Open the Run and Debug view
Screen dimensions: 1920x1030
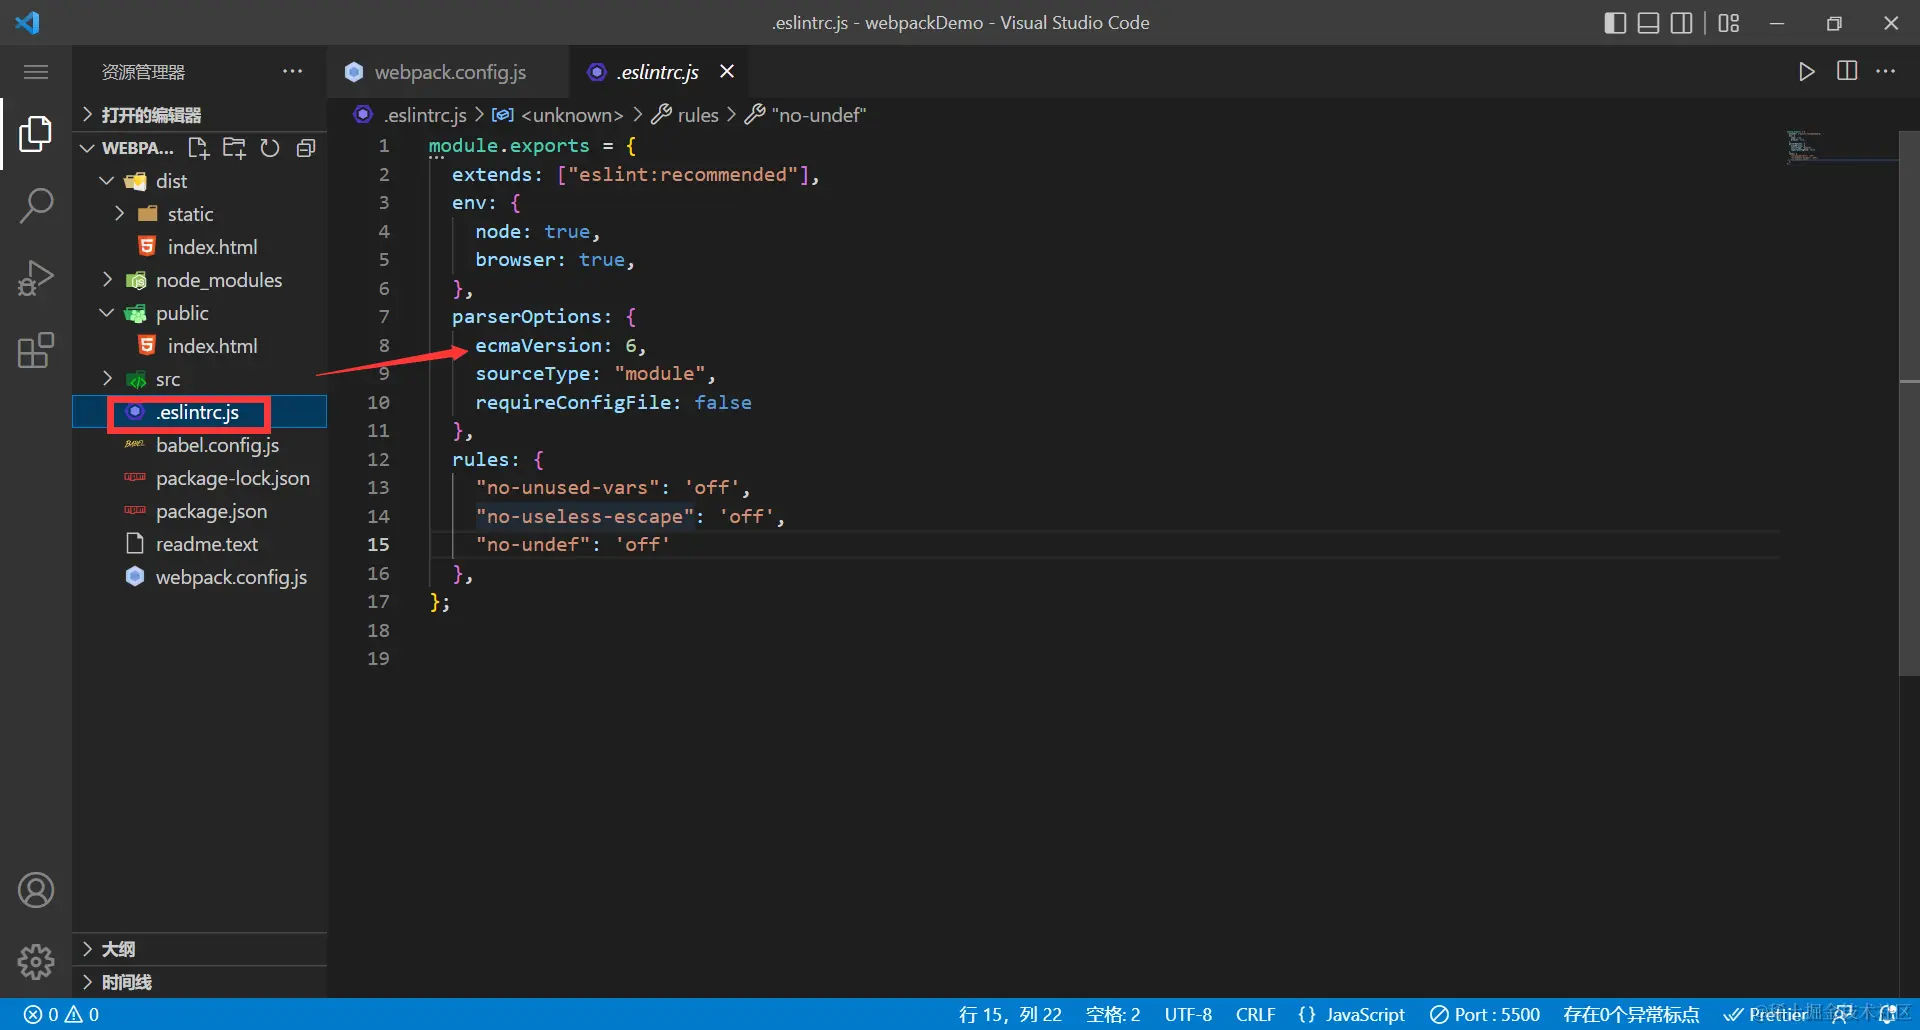click(x=36, y=278)
